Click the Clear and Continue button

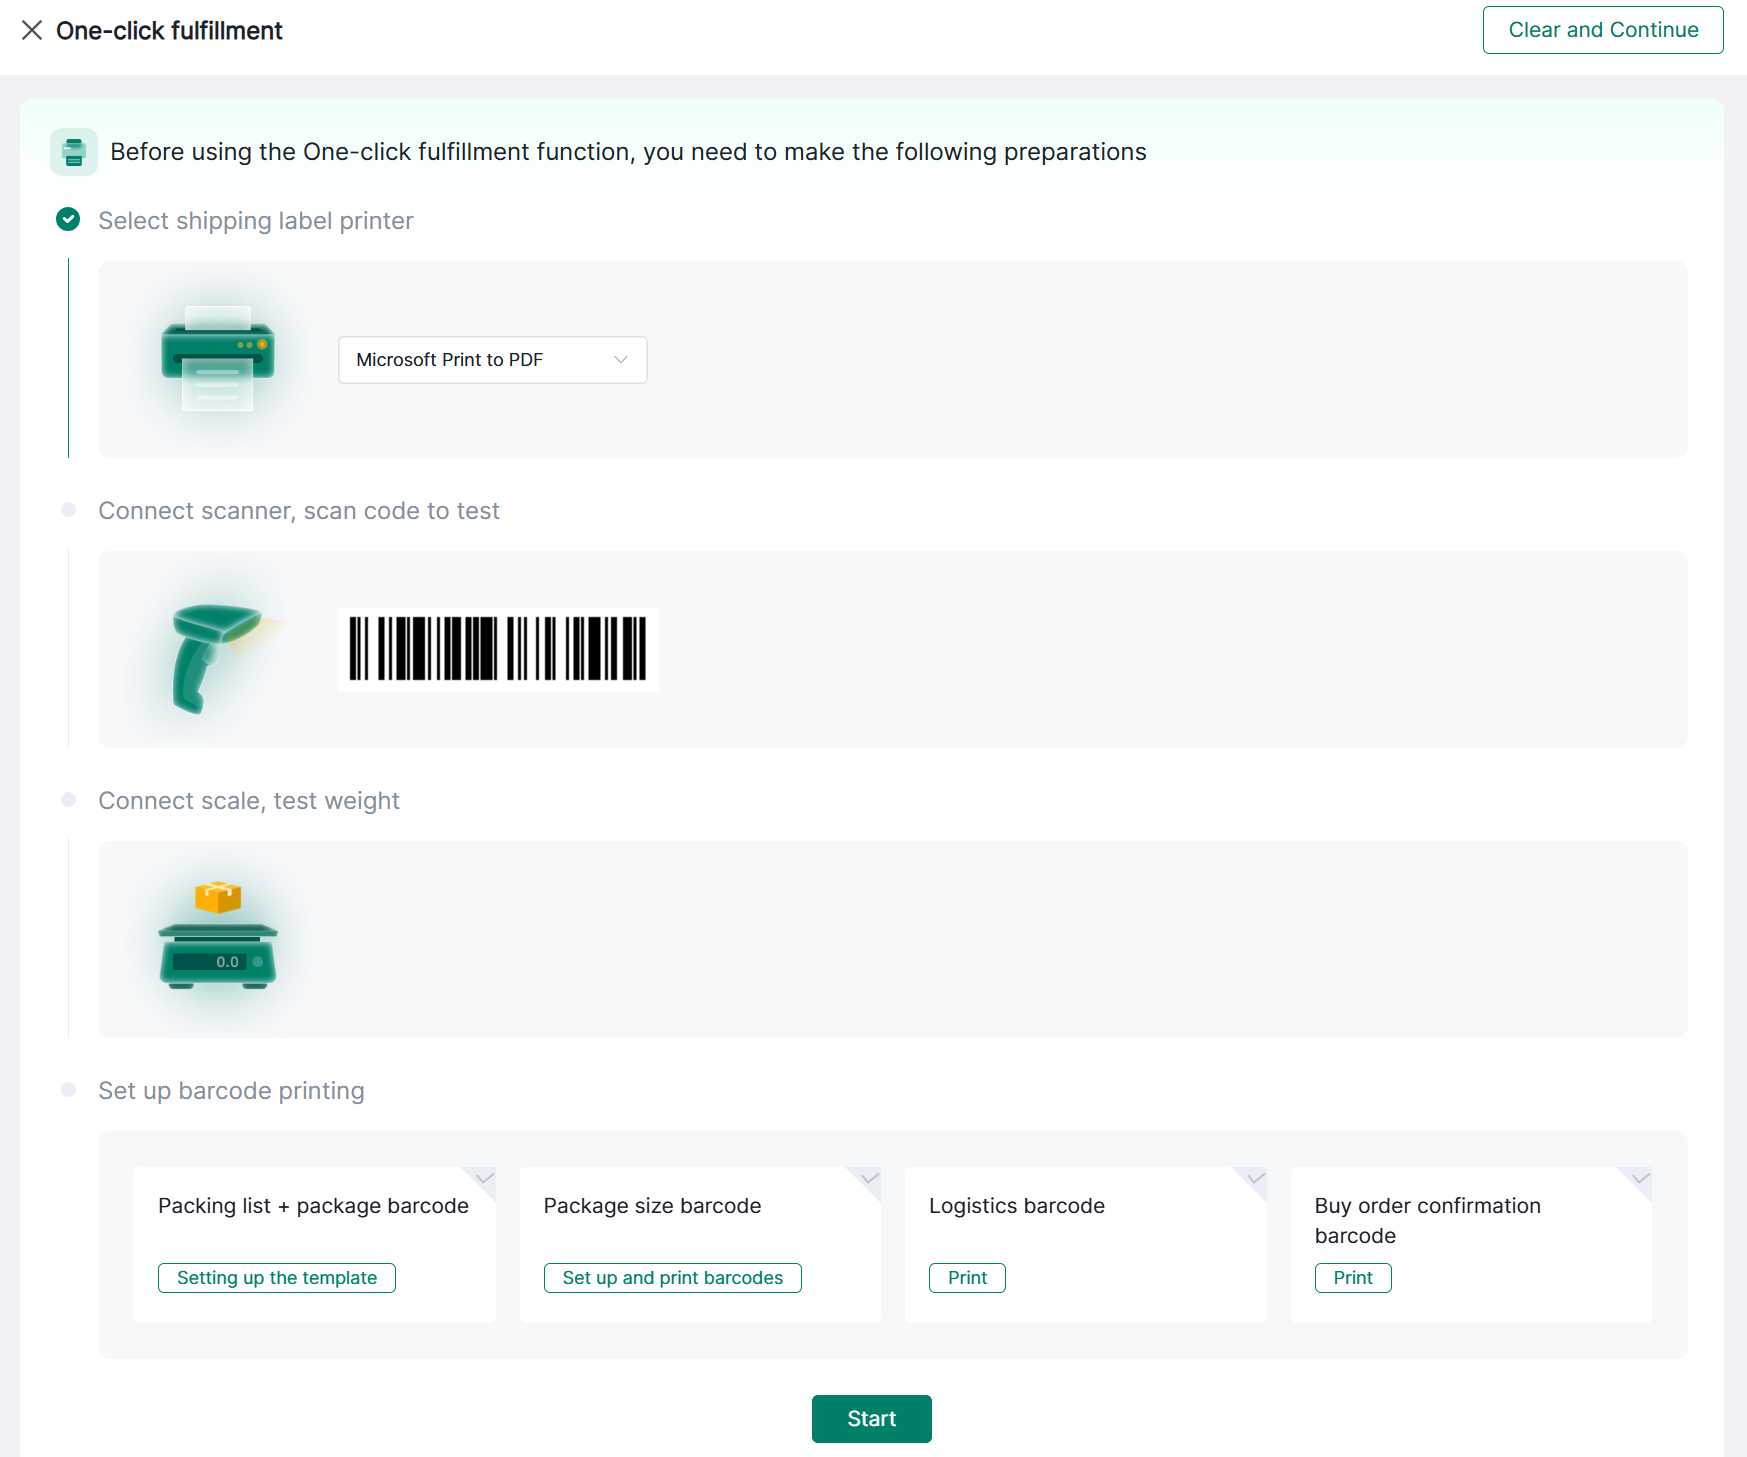click(1602, 30)
